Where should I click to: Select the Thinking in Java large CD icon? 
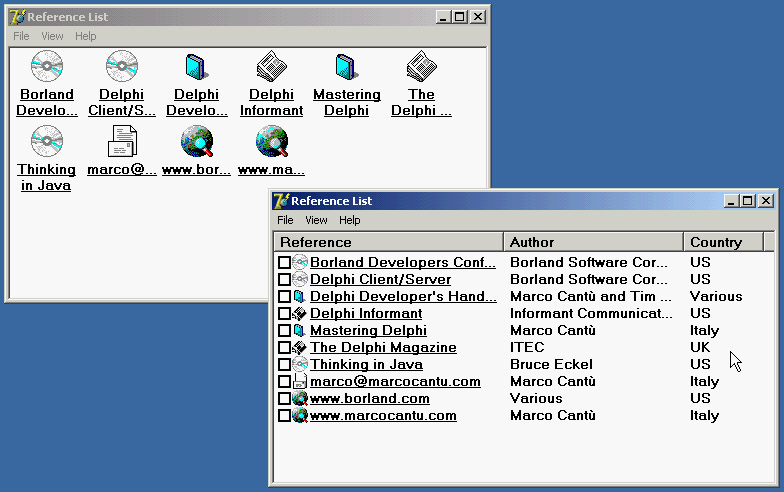point(46,142)
